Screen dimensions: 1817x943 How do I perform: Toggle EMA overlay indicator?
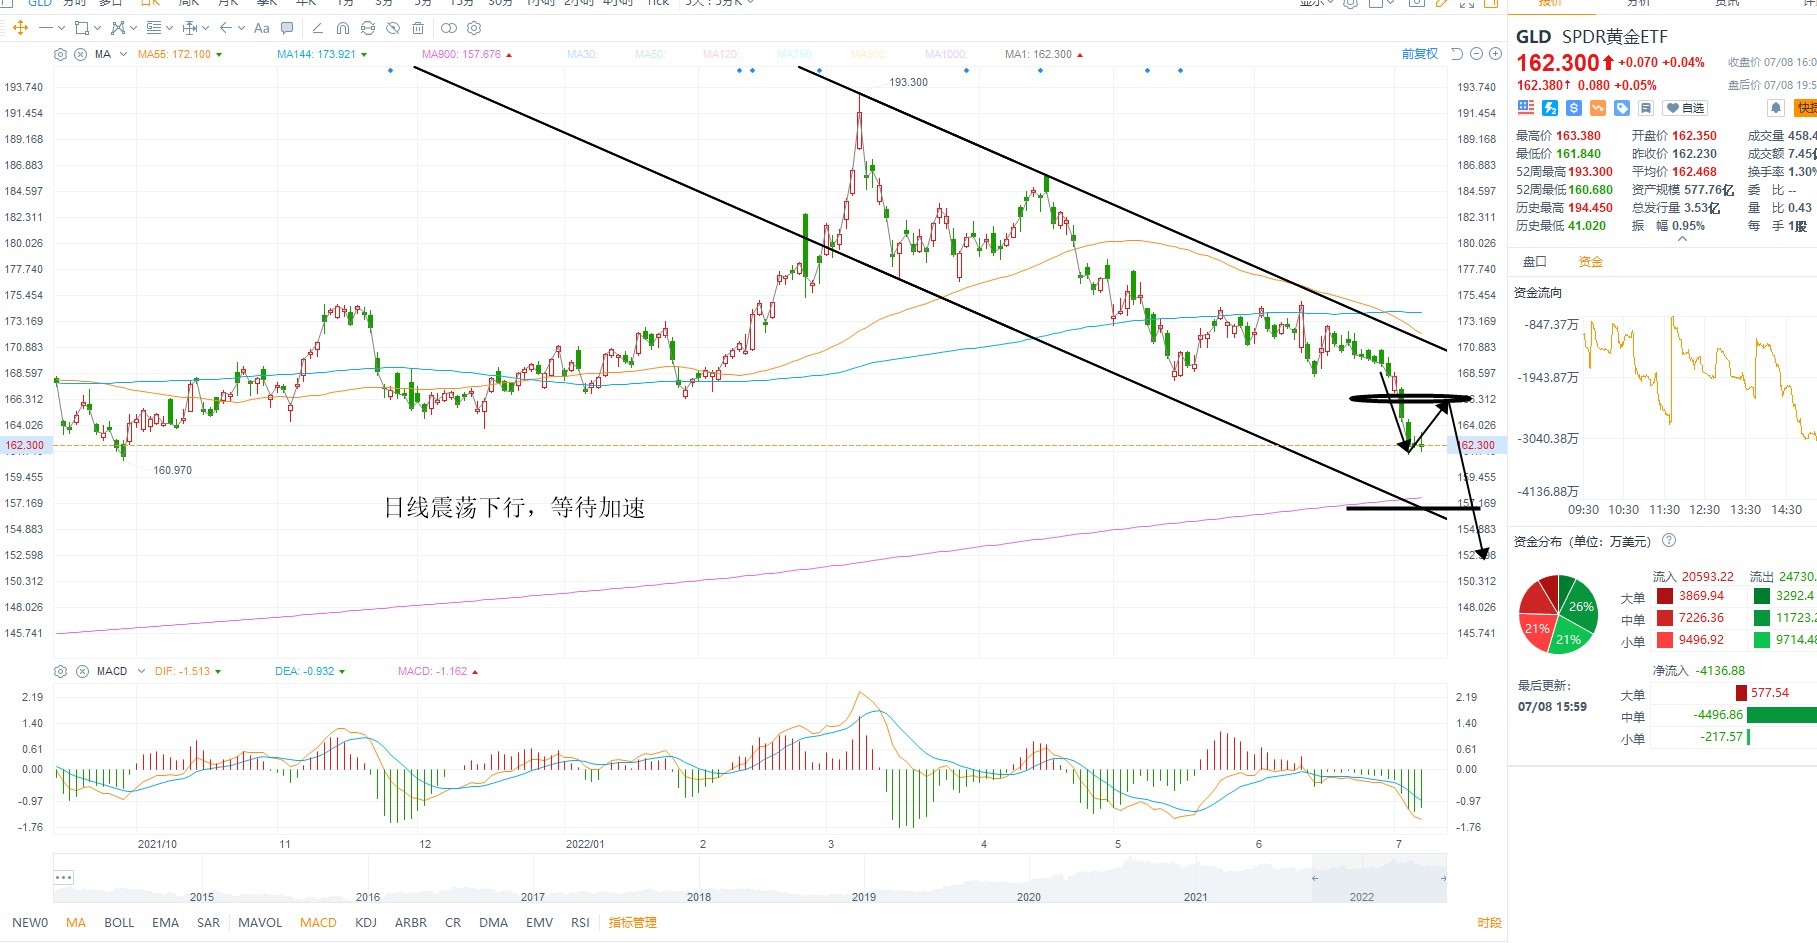(x=166, y=922)
